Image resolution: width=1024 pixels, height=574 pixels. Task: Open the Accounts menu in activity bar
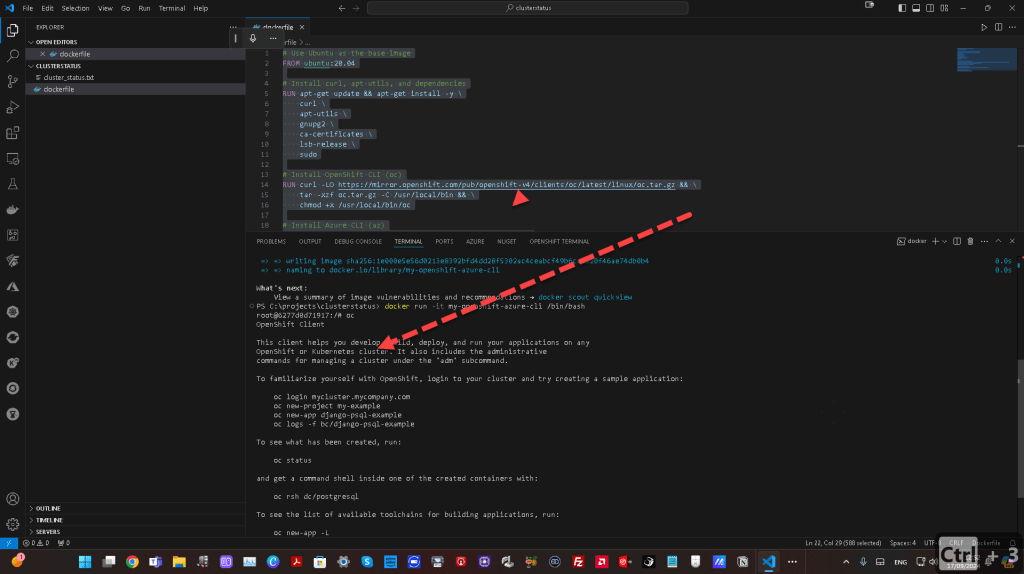12,499
